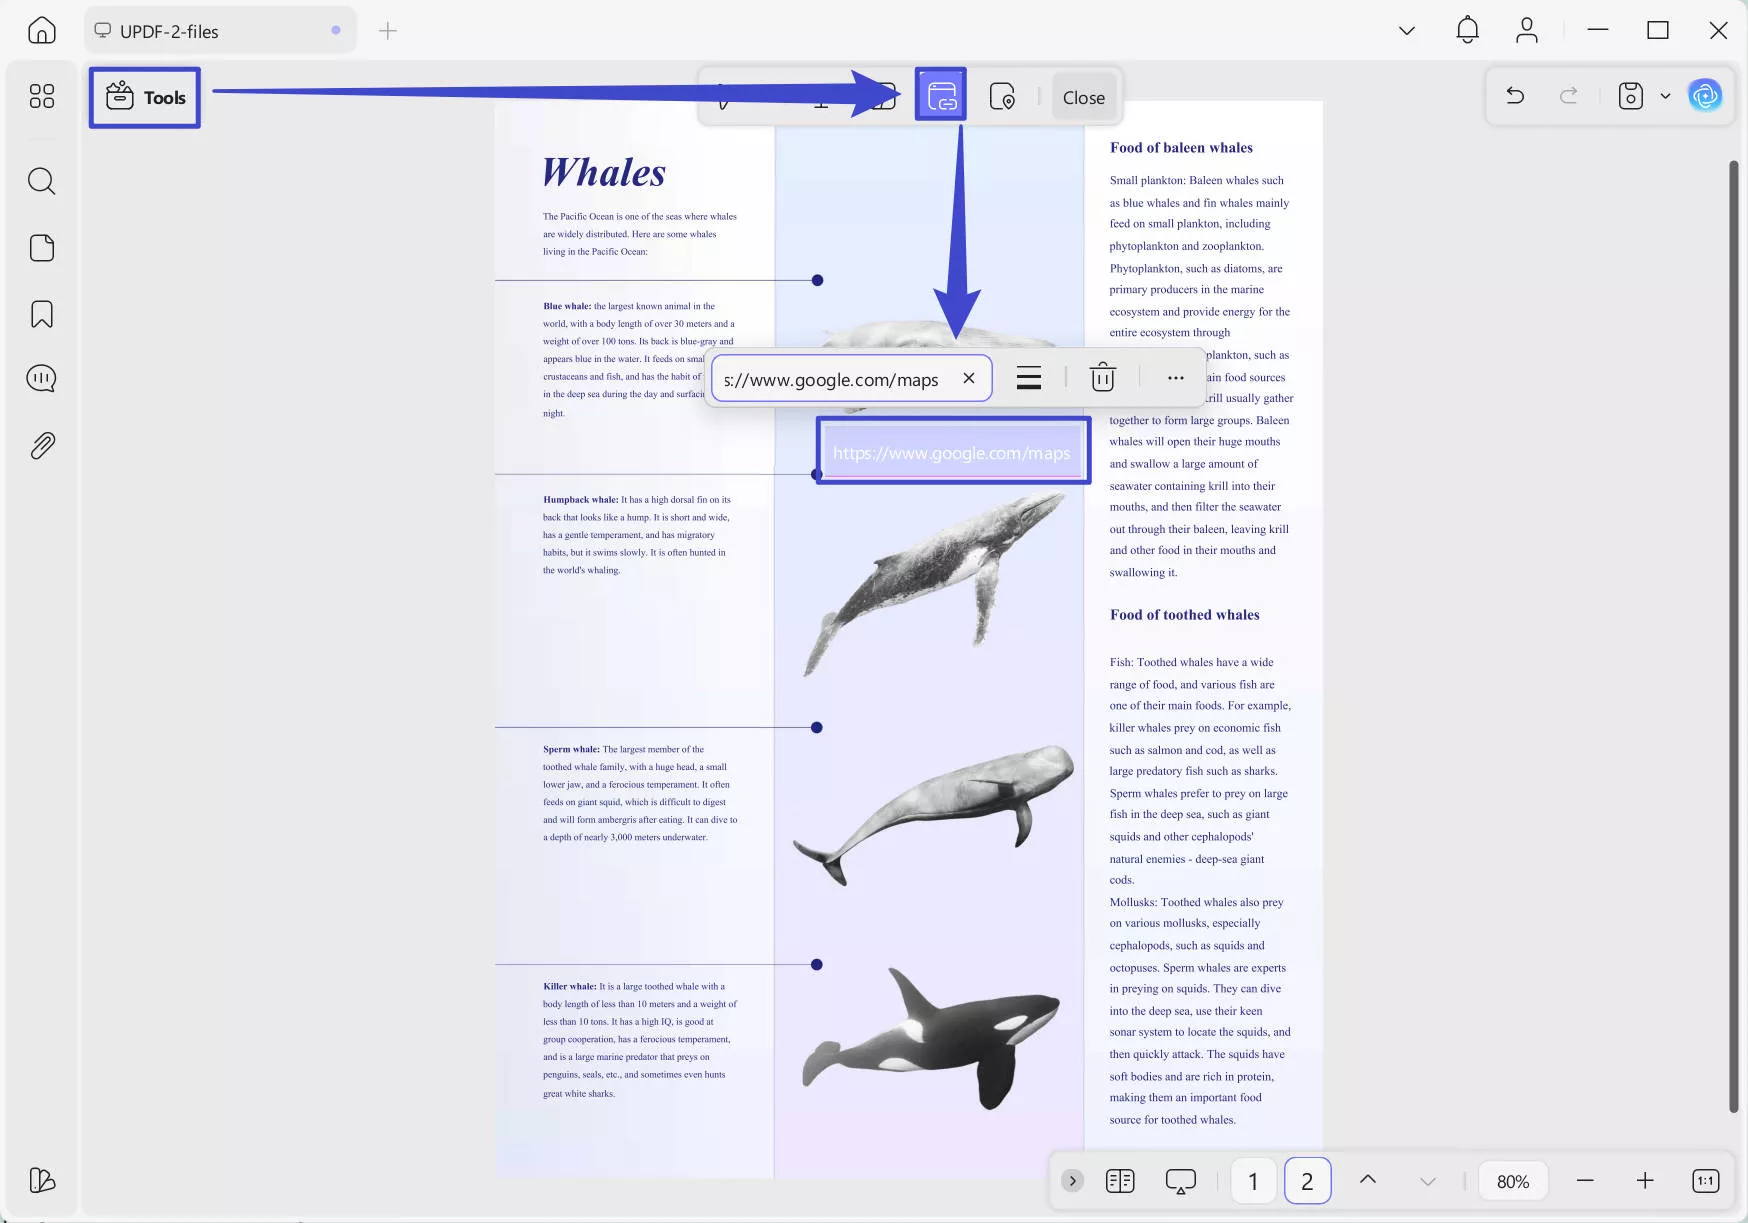Collapse the bottom navigation bar
The height and width of the screenshot is (1223, 1748).
pyautogui.click(x=1072, y=1180)
